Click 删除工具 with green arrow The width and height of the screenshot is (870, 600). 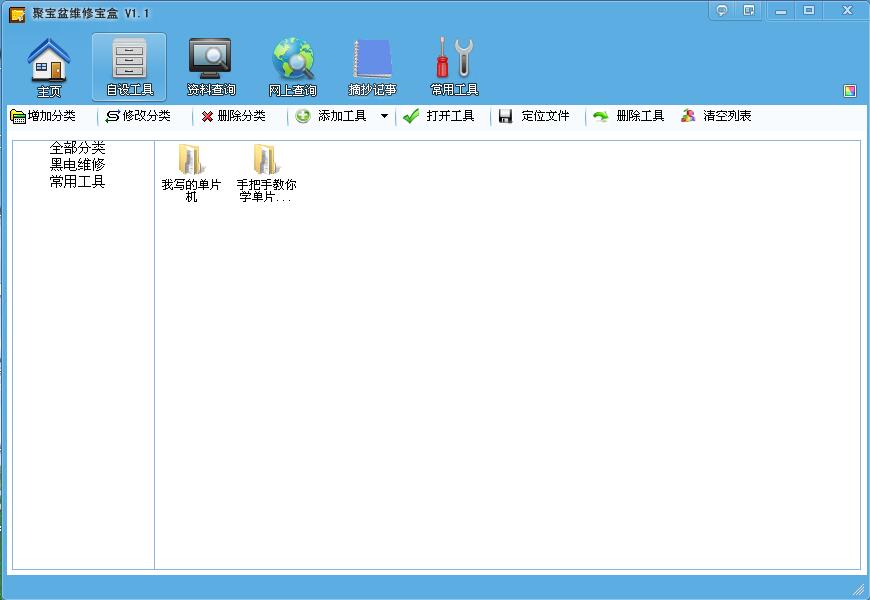coord(629,116)
